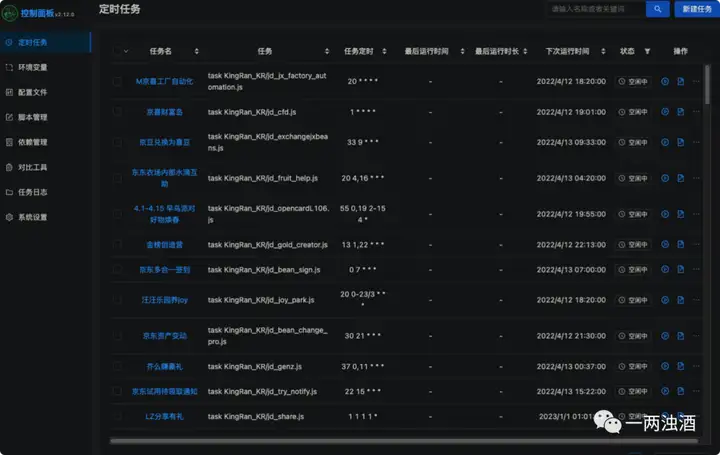Open the 京东资产变动 task link
This screenshot has height=455, width=720.
pos(164,336)
